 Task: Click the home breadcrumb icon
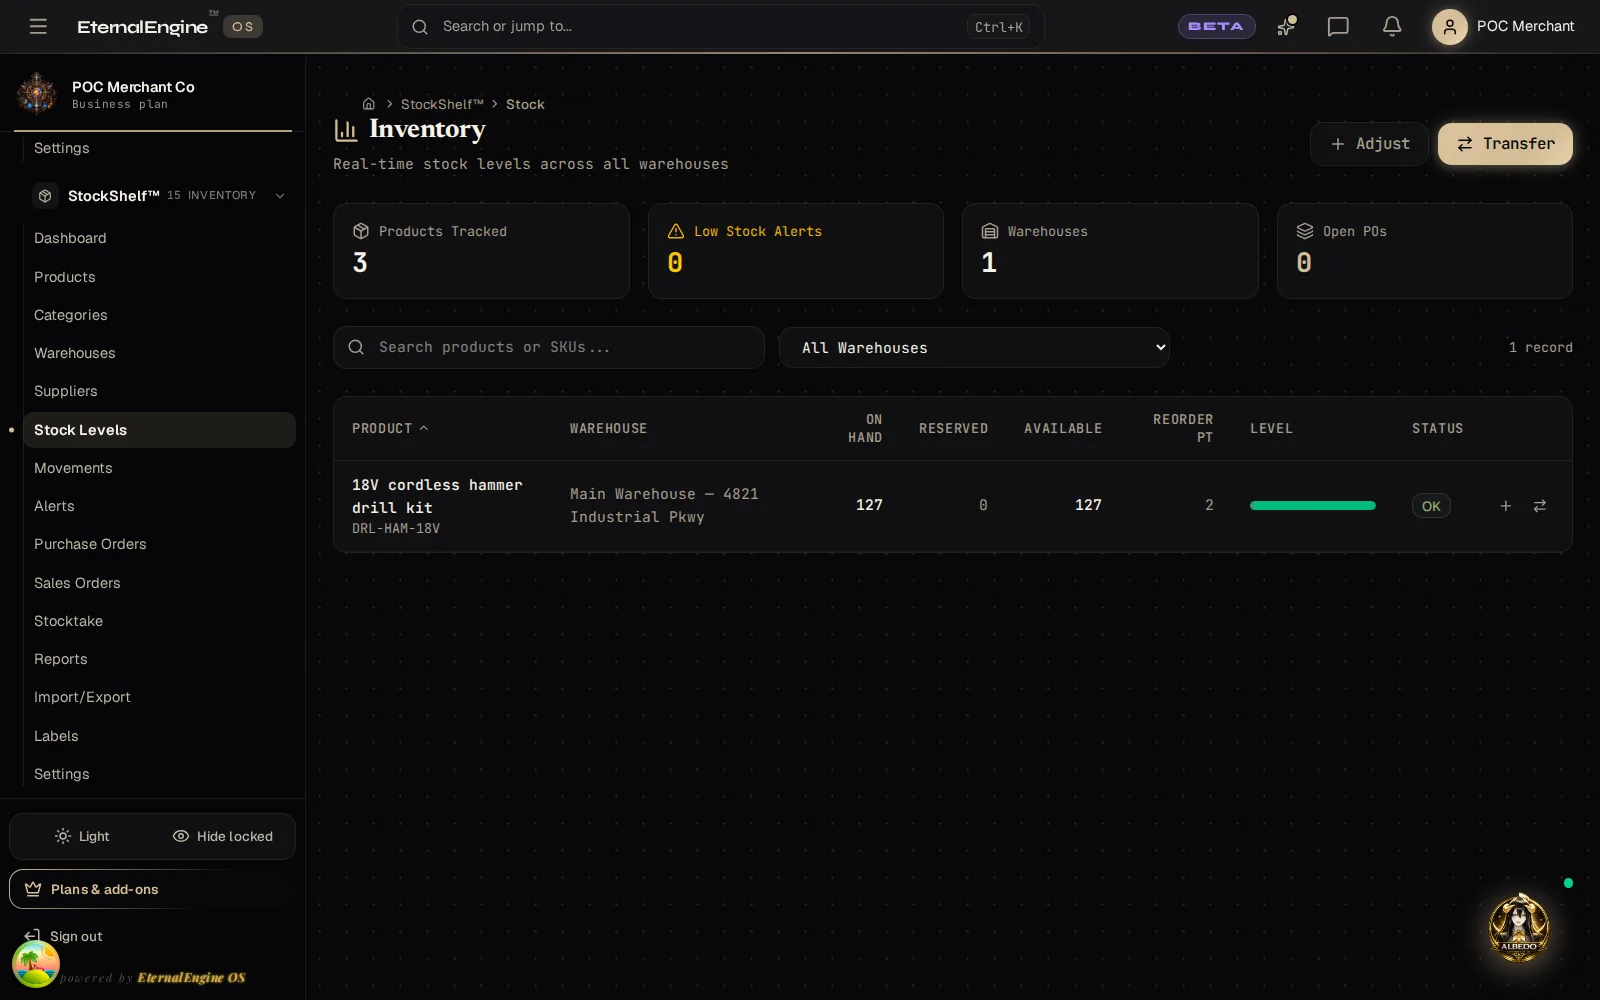[x=368, y=104]
